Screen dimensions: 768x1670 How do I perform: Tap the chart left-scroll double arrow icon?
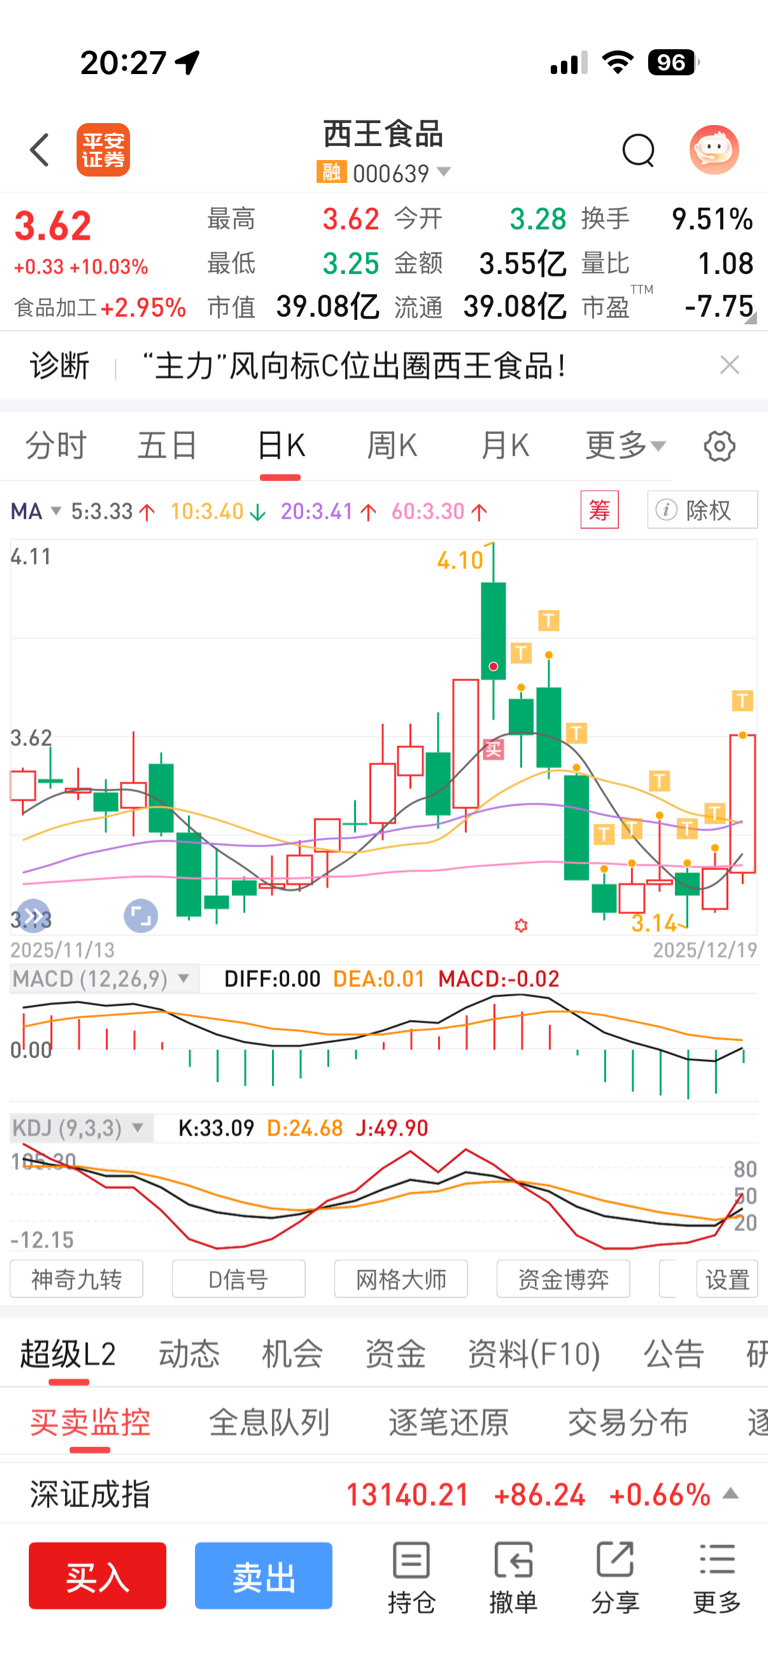click(x=33, y=915)
